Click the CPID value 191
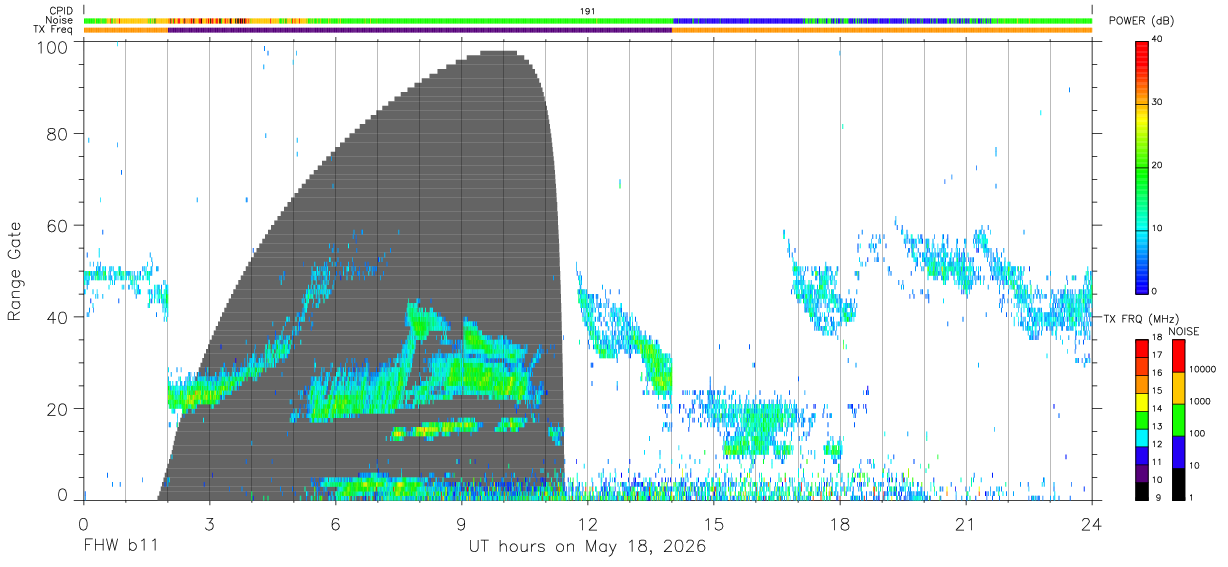The height and width of the screenshot is (567, 1228). [588, 10]
